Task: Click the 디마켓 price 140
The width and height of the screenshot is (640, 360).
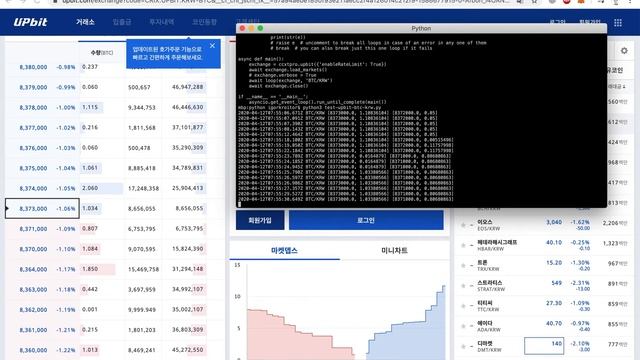Action: 544,346
